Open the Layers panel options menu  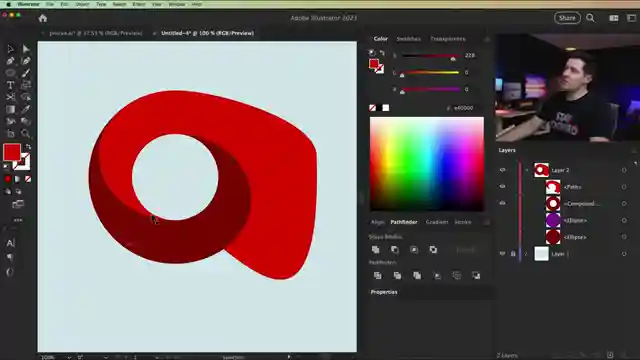[634, 151]
